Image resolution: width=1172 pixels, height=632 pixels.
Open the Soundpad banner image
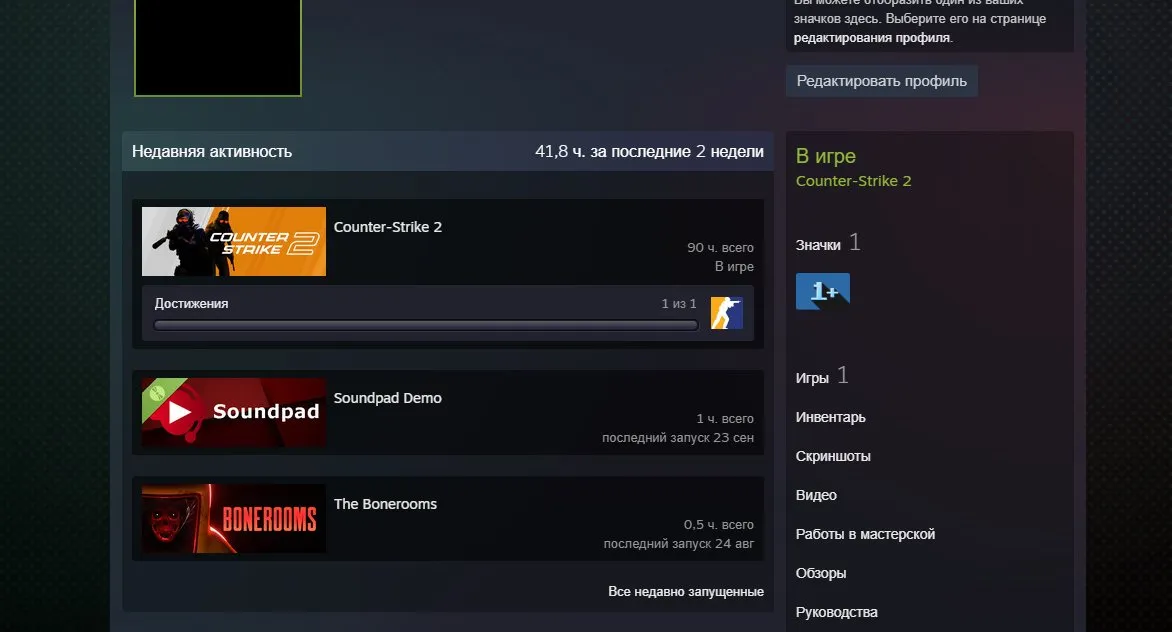coord(234,412)
